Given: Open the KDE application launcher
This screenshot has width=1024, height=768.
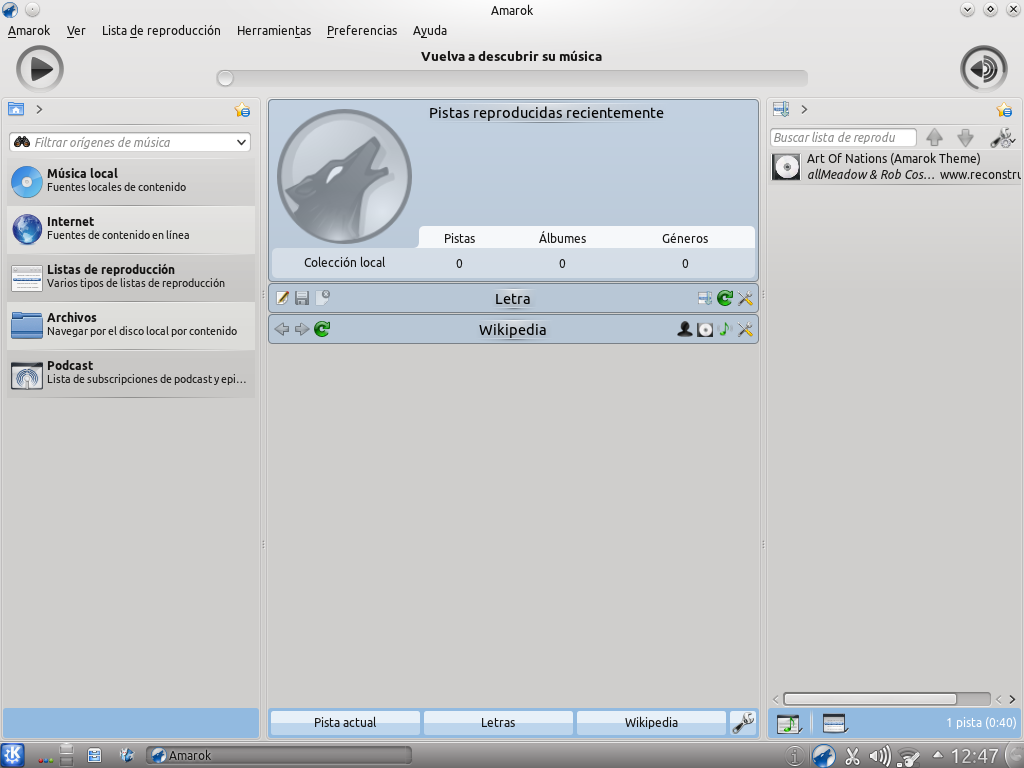Looking at the screenshot, I should [12, 756].
